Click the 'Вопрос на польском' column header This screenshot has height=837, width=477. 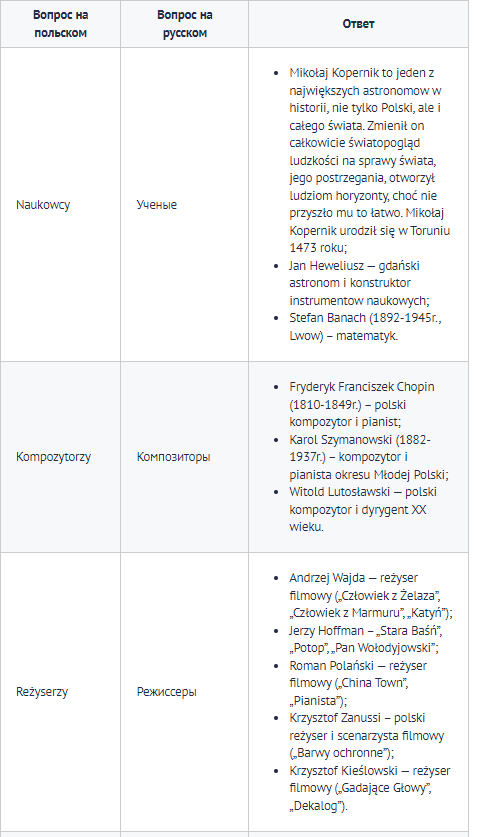click(60, 24)
